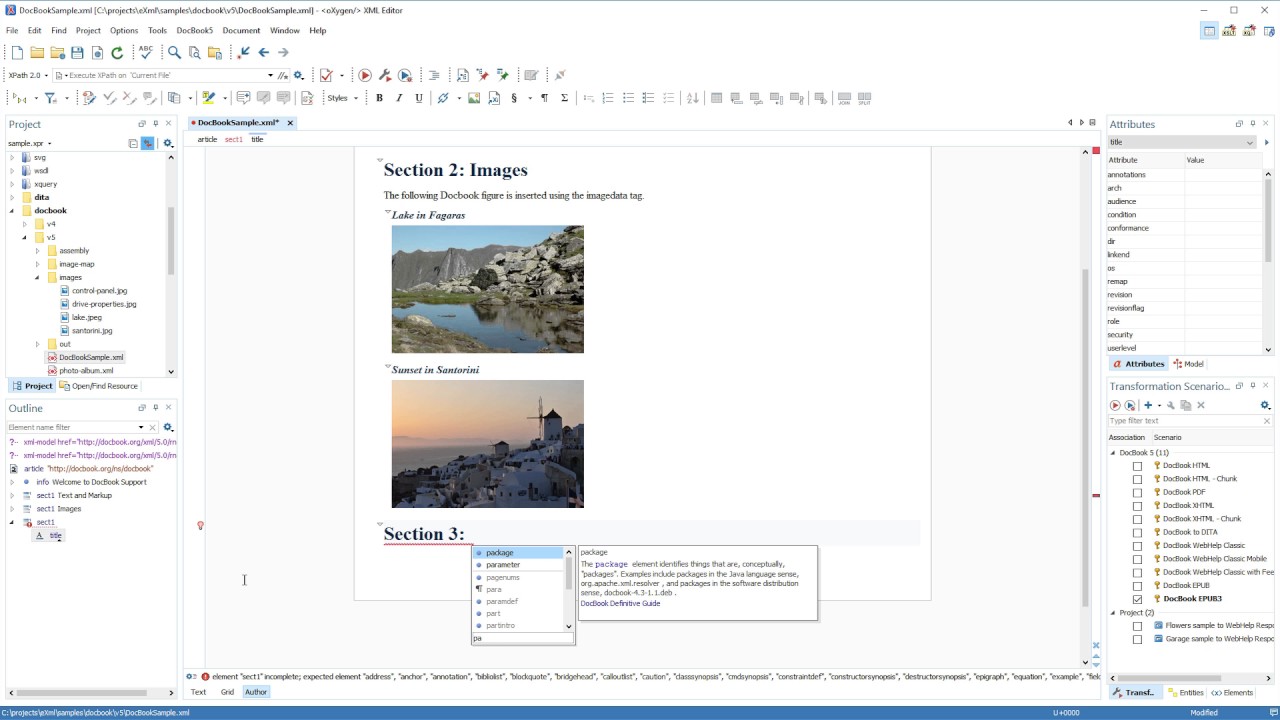Screen dimensions: 1280x720
Task: Apply italic formatting with the I icon
Action: [x=399, y=98]
